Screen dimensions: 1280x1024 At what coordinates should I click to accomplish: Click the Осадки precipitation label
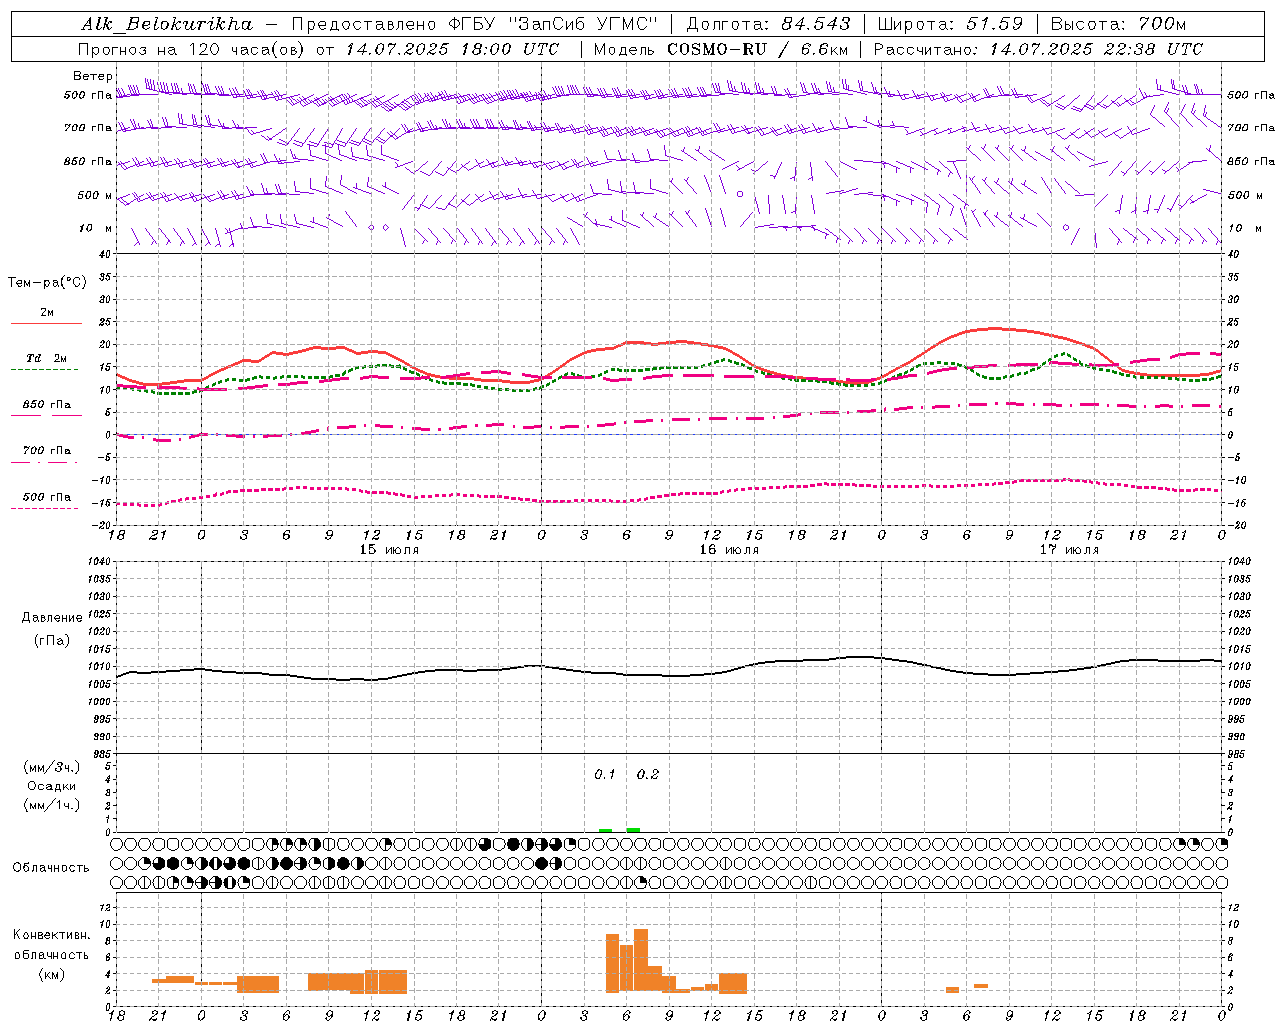52,786
